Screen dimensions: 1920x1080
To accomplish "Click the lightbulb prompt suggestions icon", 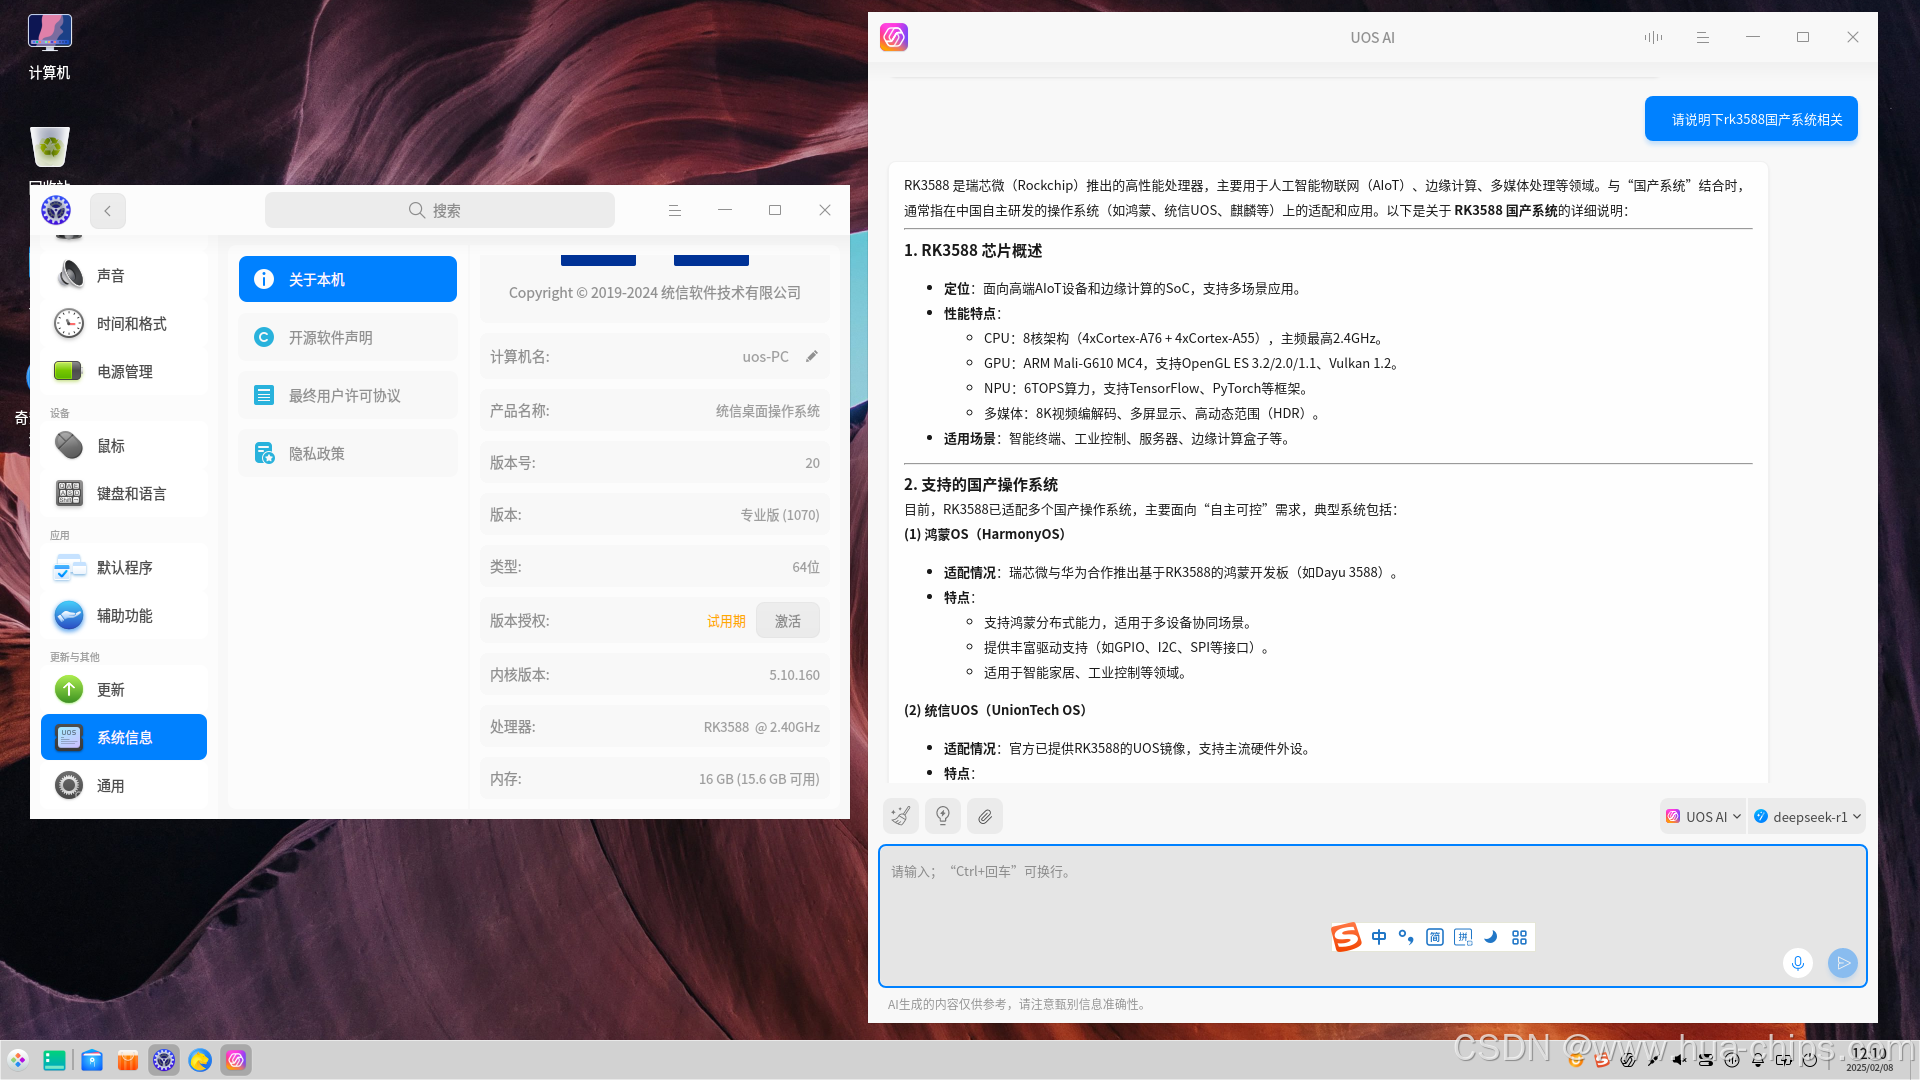I will (x=942, y=816).
